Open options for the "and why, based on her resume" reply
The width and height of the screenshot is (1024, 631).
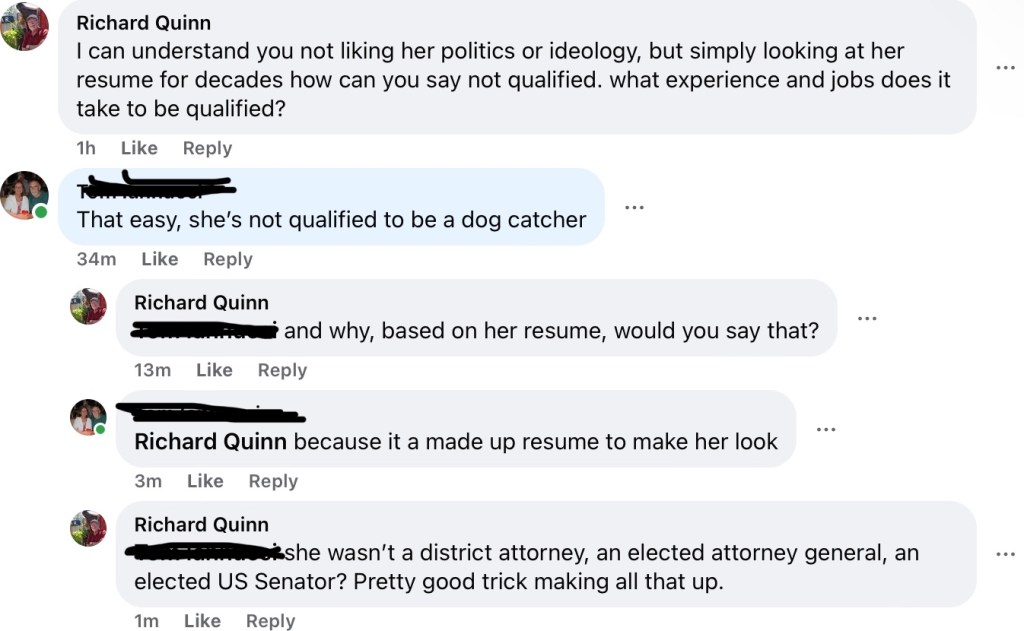[867, 318]
